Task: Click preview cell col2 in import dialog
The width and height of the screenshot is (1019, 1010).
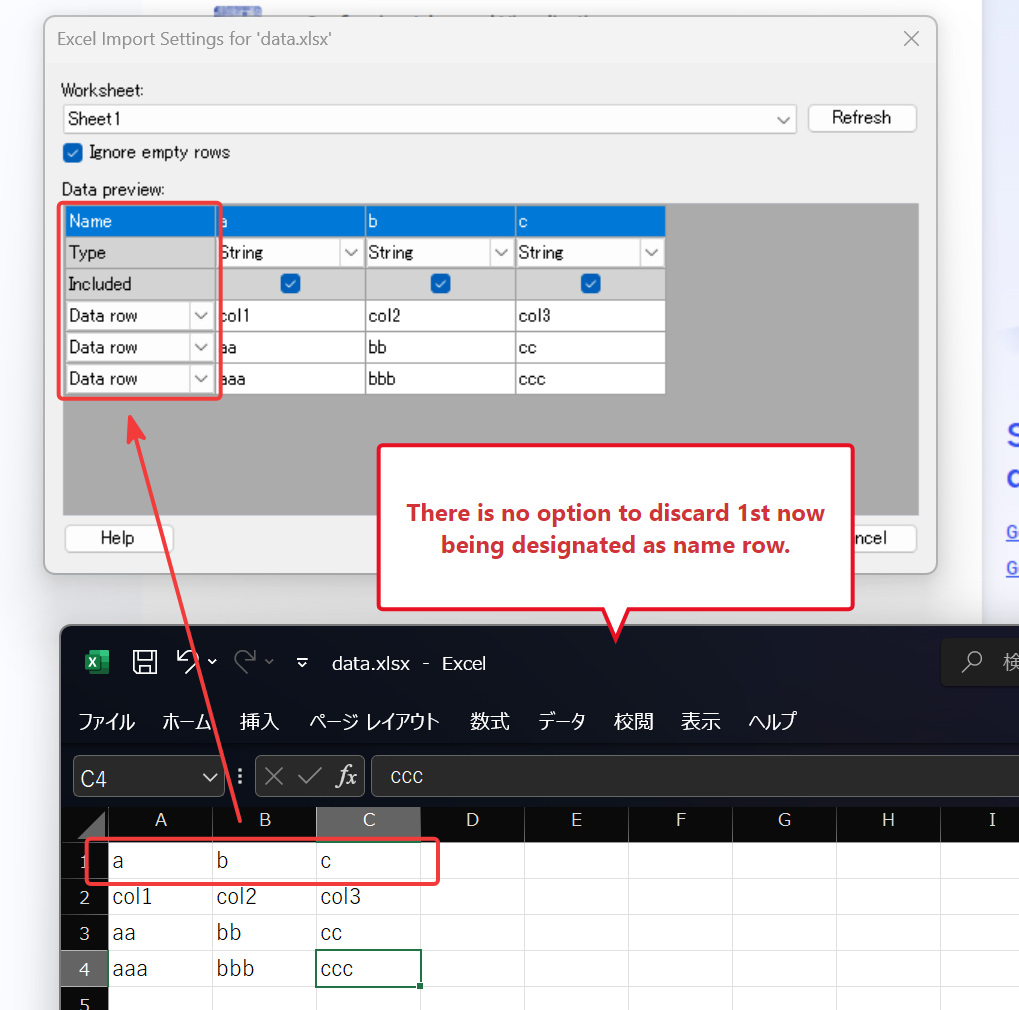Action: pos(441,316)
